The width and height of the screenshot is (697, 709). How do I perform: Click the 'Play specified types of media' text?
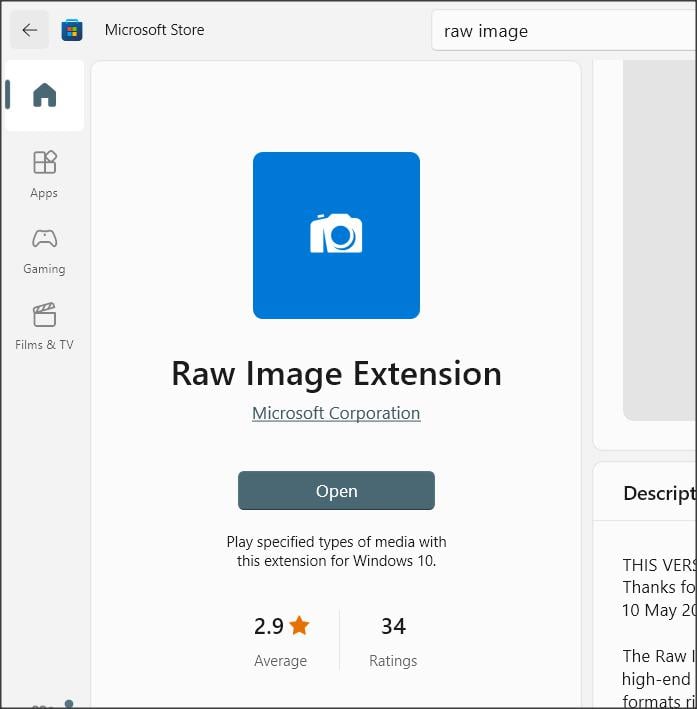coord(336,551)
